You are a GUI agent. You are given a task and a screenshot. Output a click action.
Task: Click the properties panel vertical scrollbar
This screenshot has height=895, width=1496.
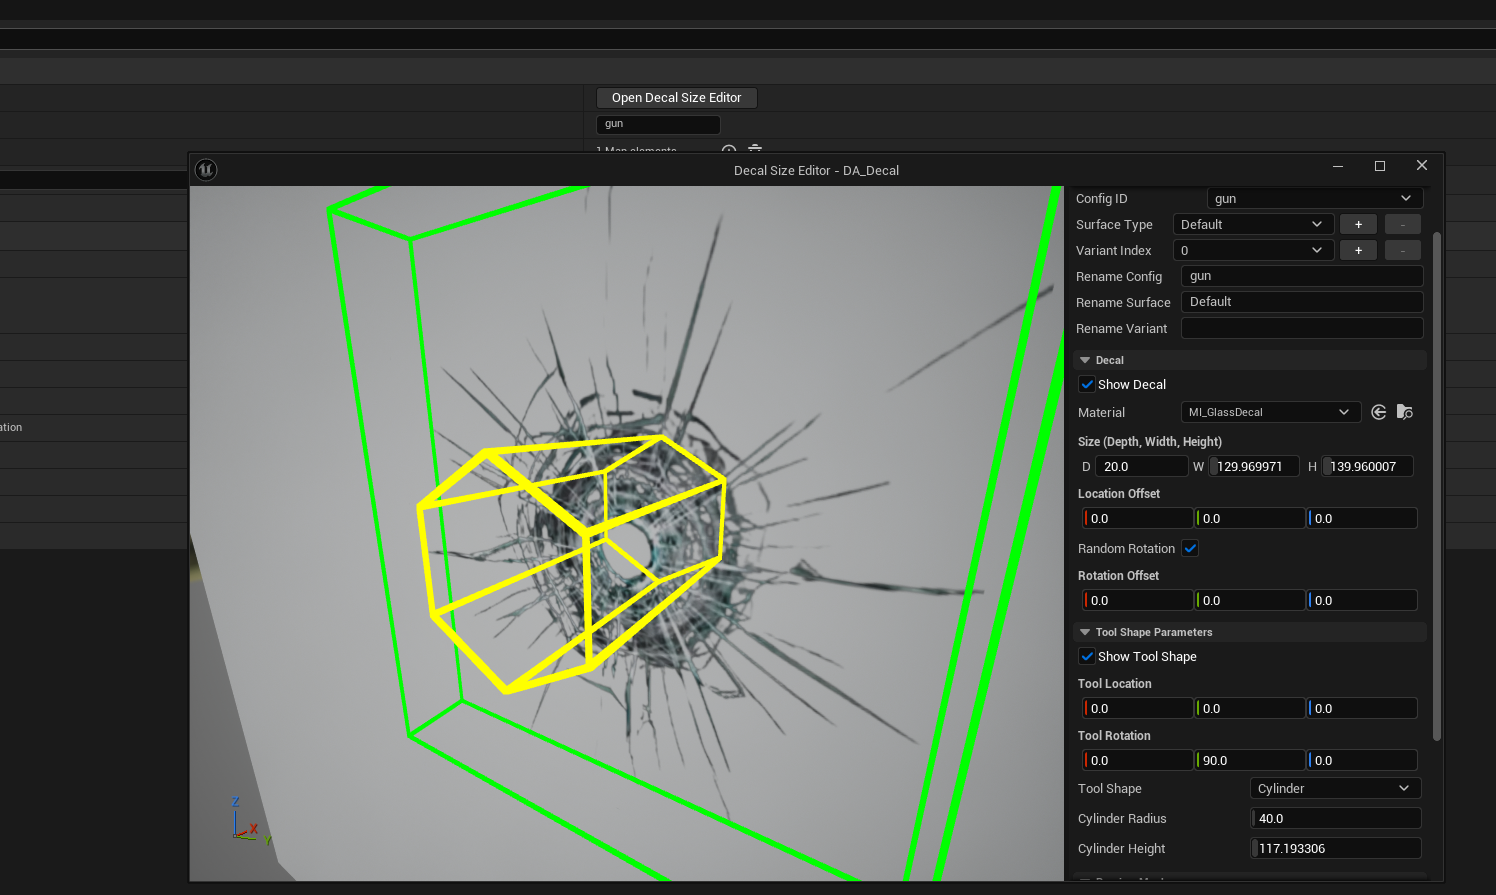coord(1437,485)
